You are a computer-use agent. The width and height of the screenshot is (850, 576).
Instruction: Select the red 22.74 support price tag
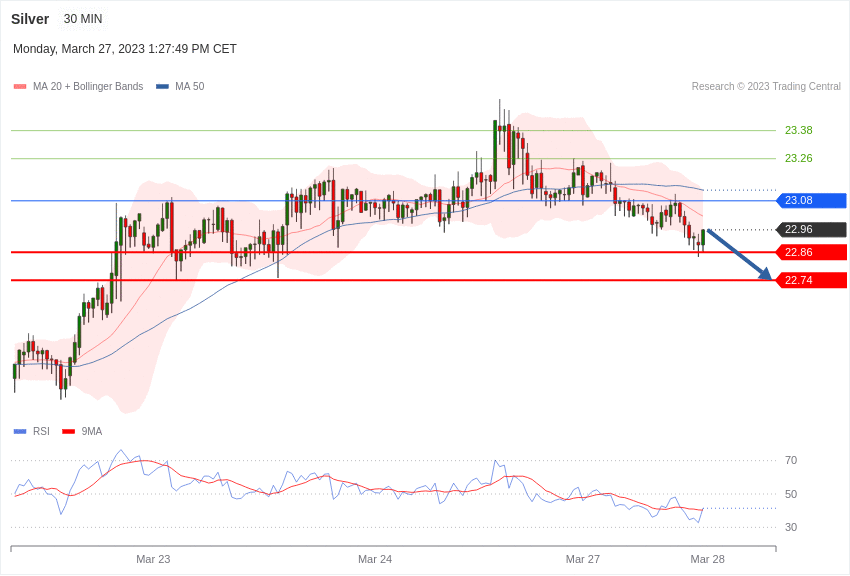pyautogui.click(x=812, y=281)
